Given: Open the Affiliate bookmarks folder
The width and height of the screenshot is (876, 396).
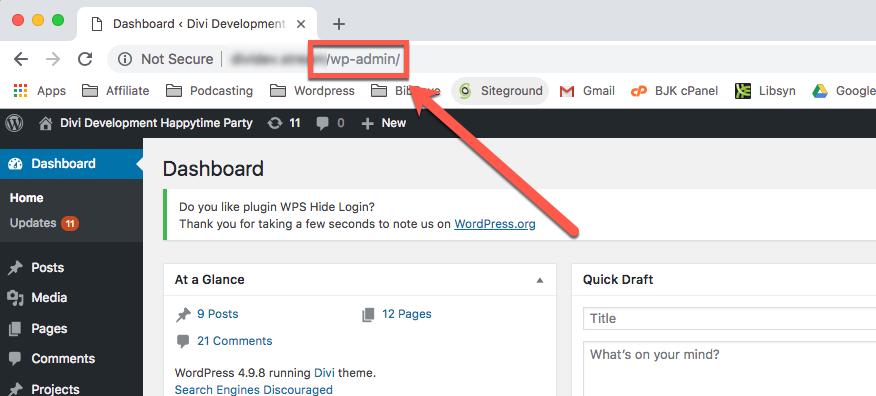Looking at the screenshot, I should 116,91.
